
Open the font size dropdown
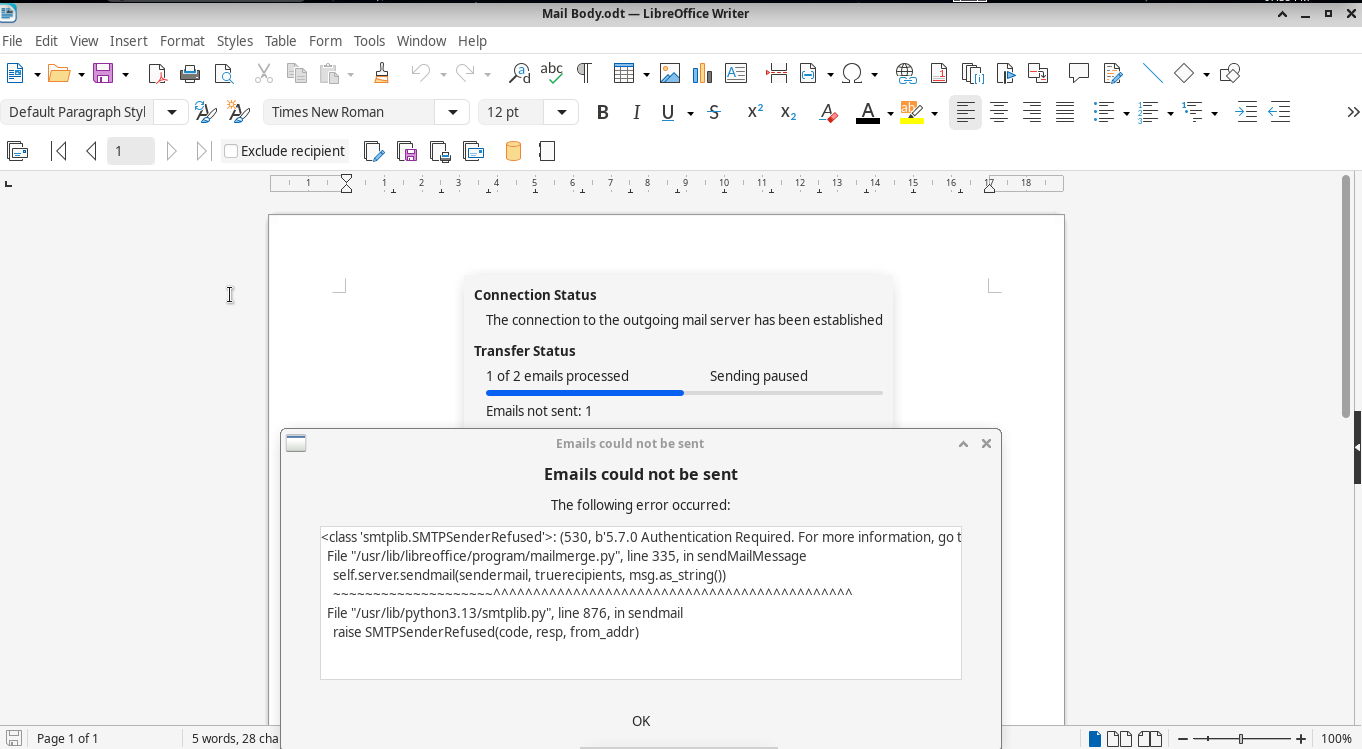(x=562, y=112)
